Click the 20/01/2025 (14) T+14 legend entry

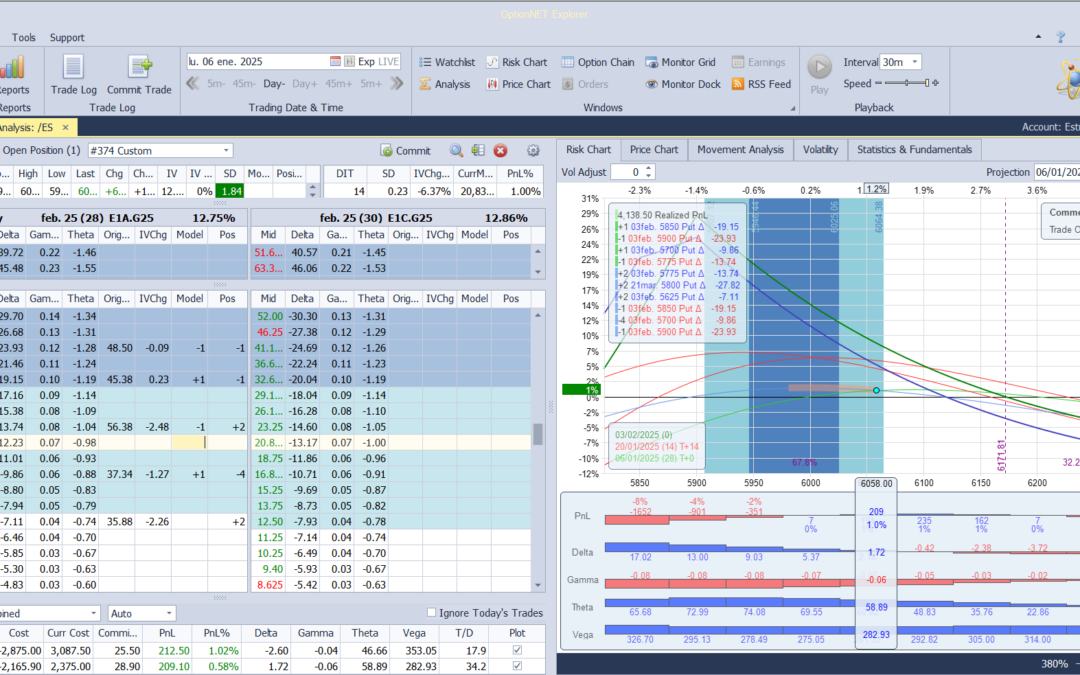[656, 446]
